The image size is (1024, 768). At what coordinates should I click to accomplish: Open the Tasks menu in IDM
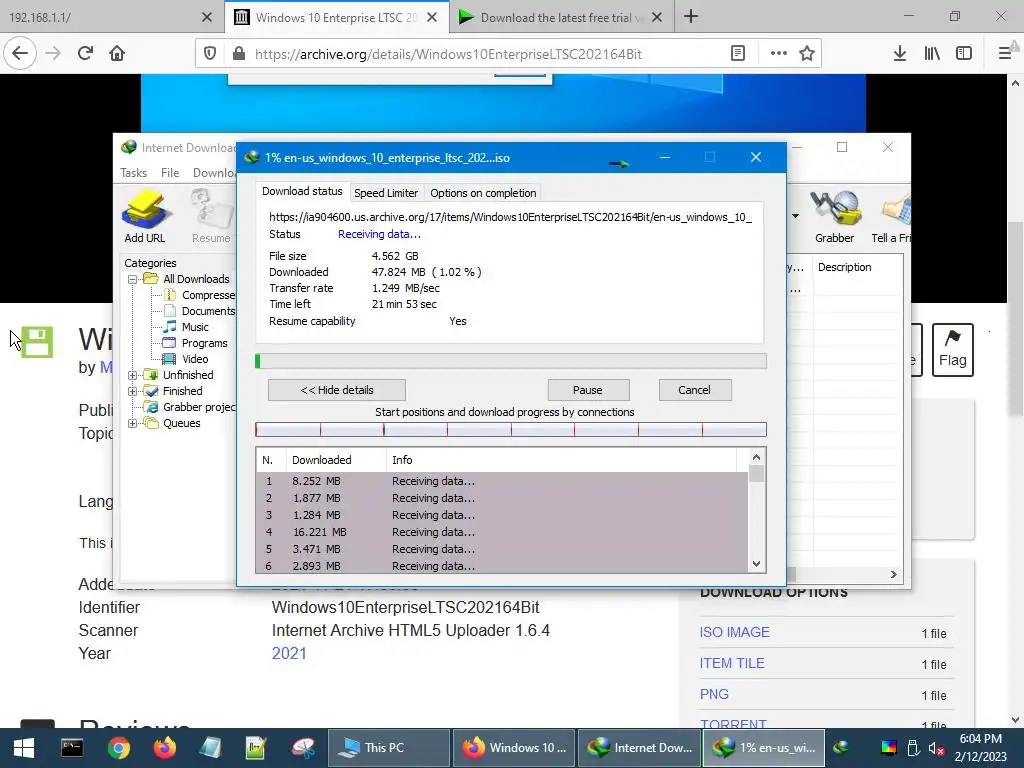tap(133, 172)
